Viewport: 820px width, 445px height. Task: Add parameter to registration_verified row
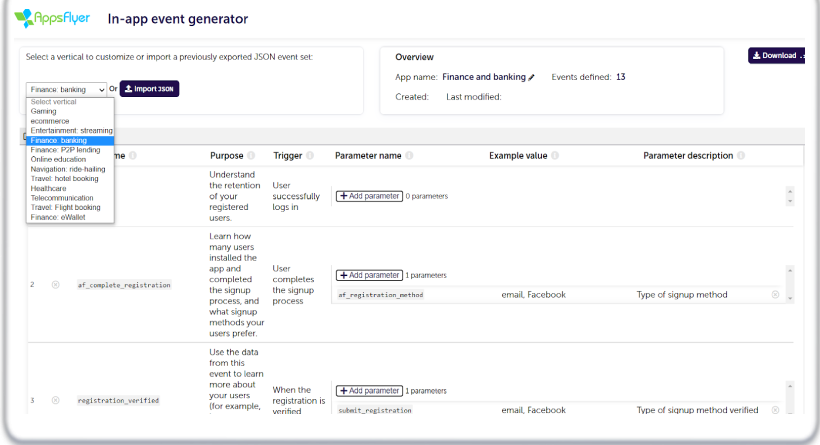coord(369,391)
